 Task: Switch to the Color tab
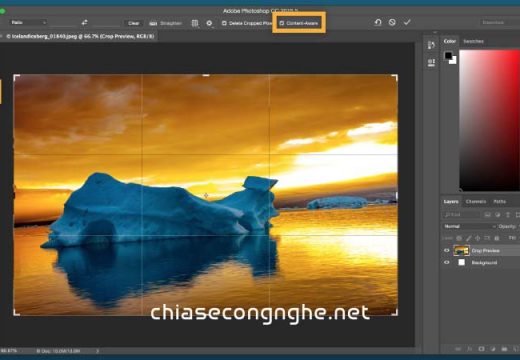[449, 41]
